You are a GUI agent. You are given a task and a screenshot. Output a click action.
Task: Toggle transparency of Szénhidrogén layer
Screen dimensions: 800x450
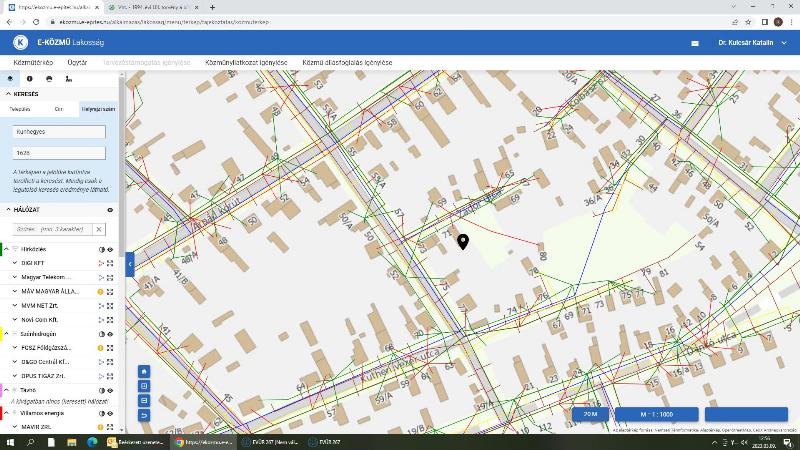point(102,334)
